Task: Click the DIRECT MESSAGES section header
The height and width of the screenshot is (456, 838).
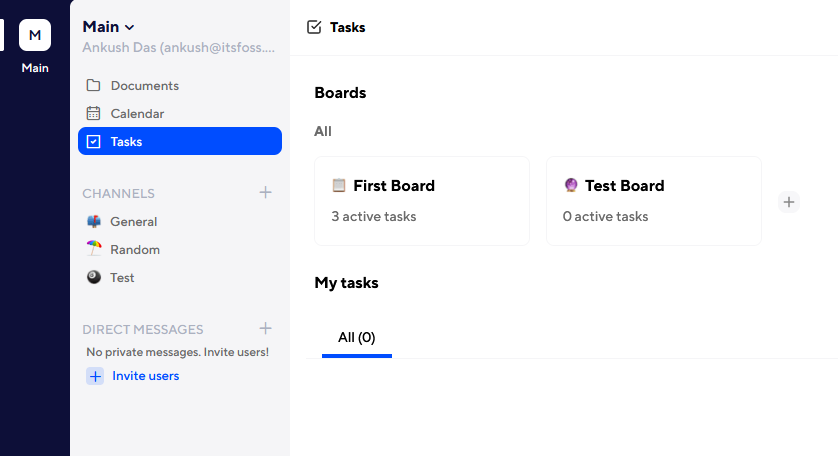Action: coord(142,330)
